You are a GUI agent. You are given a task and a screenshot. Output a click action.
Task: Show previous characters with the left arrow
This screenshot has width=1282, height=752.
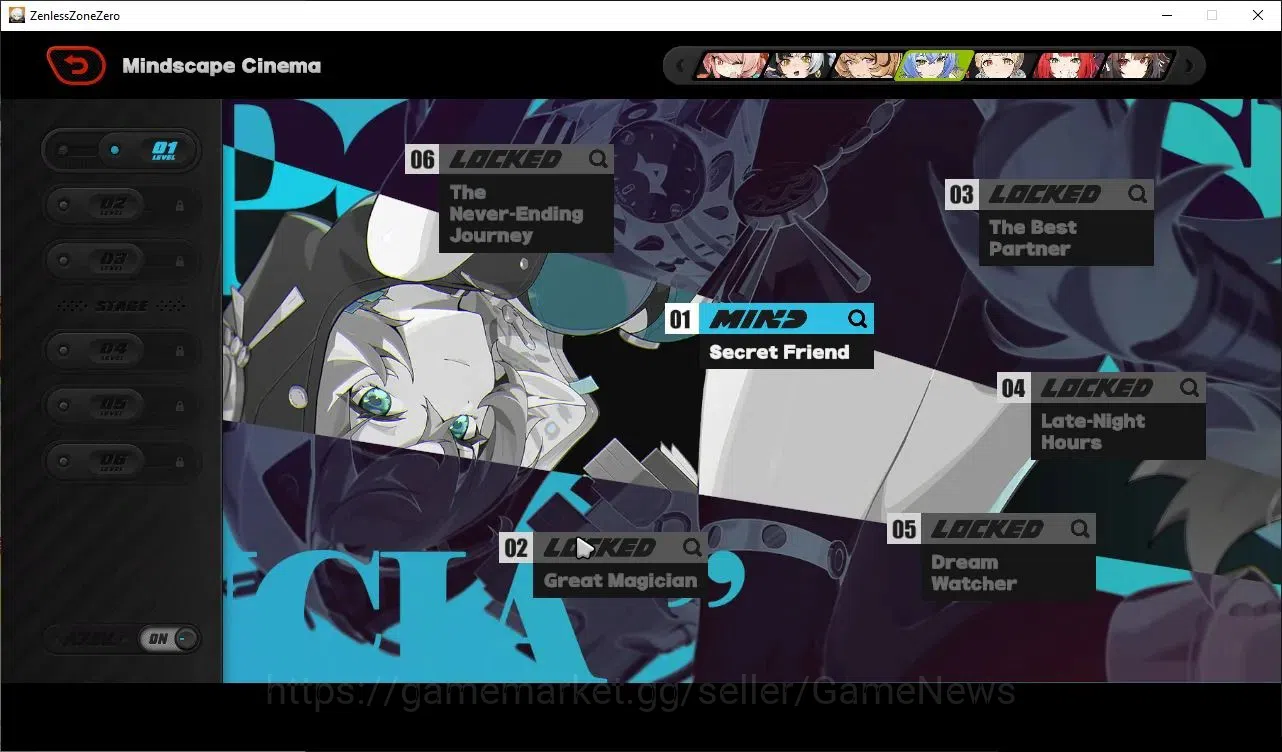681,66
